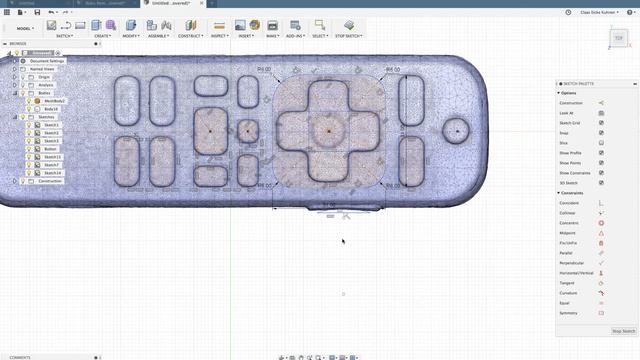Open the CREATE dropdown menu

(x=103, y=36)
